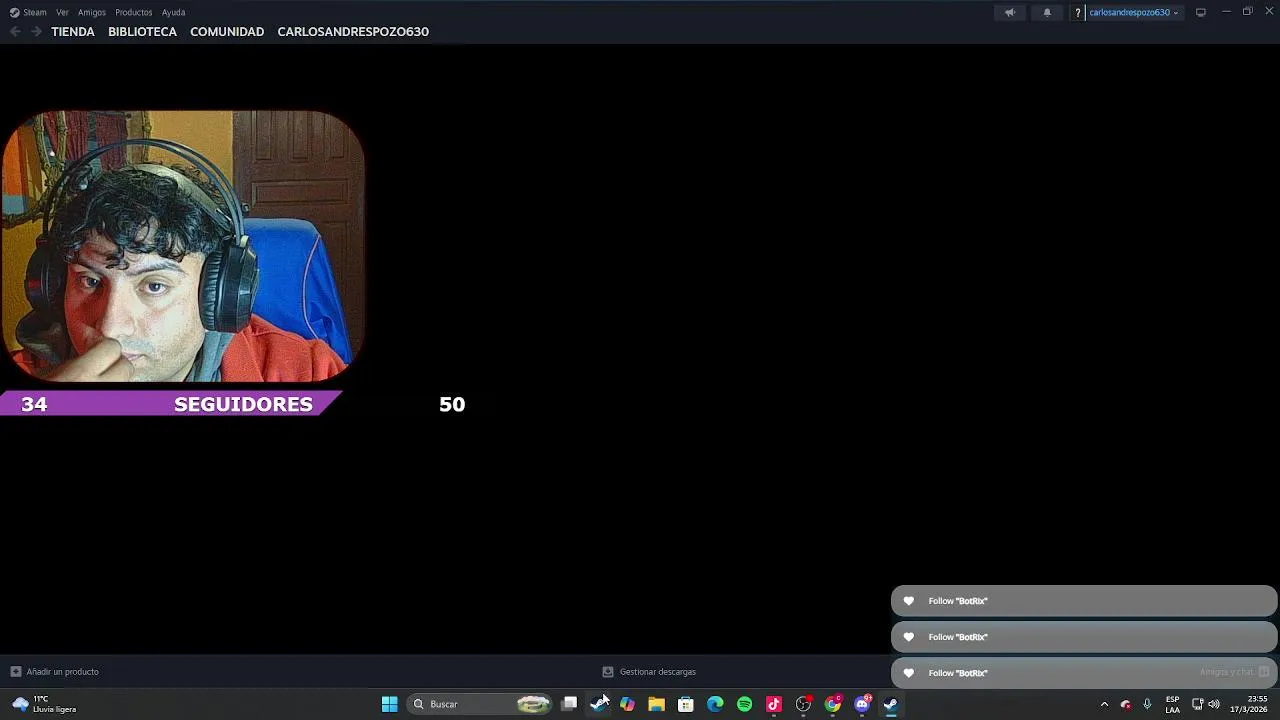Screen dimensions: 1280x720
Task: Open Spotify from the taskbar
Action: coord(744,704)
